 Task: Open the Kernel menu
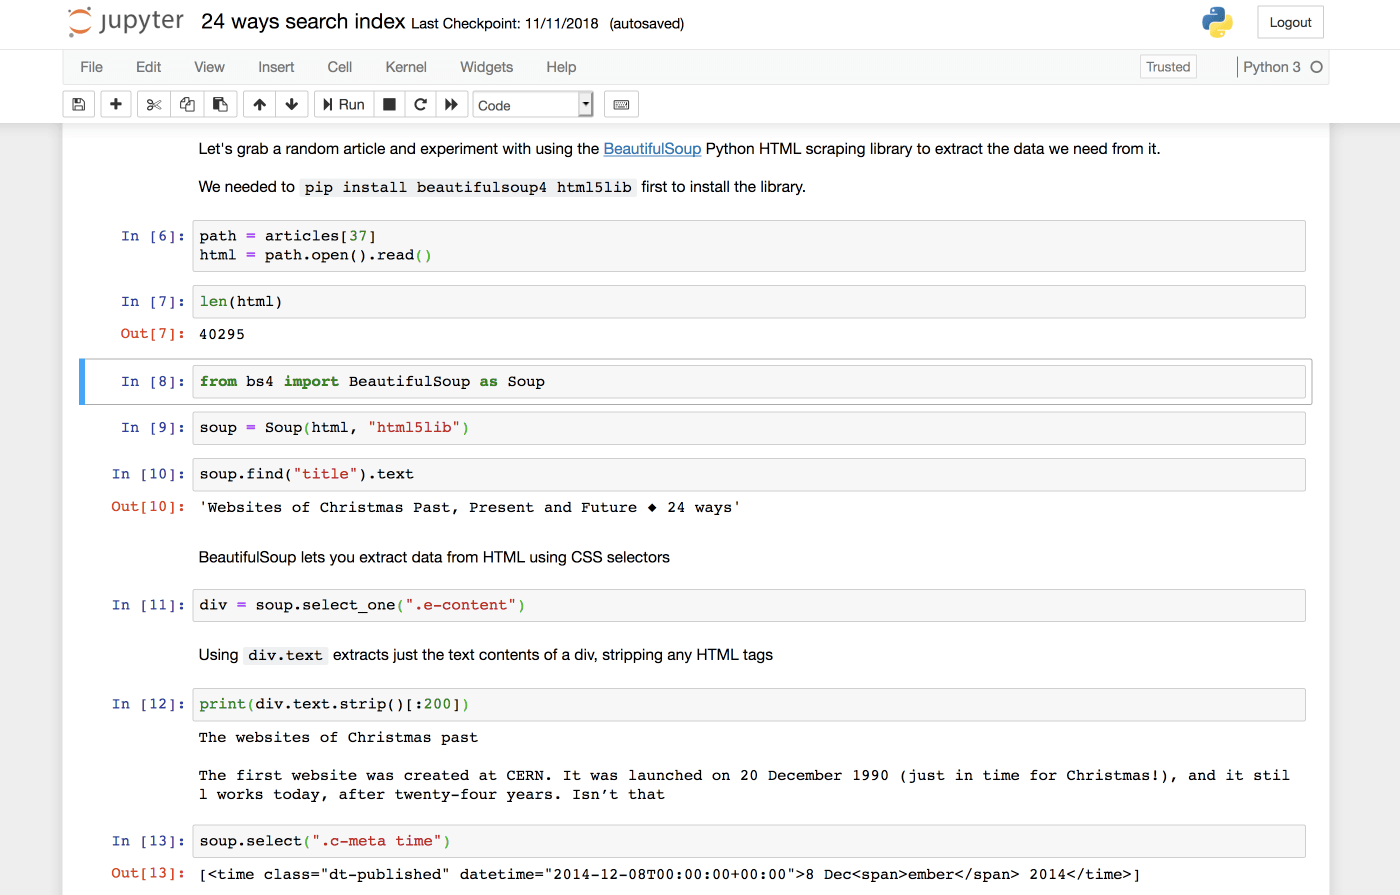[x=406, y=67]
